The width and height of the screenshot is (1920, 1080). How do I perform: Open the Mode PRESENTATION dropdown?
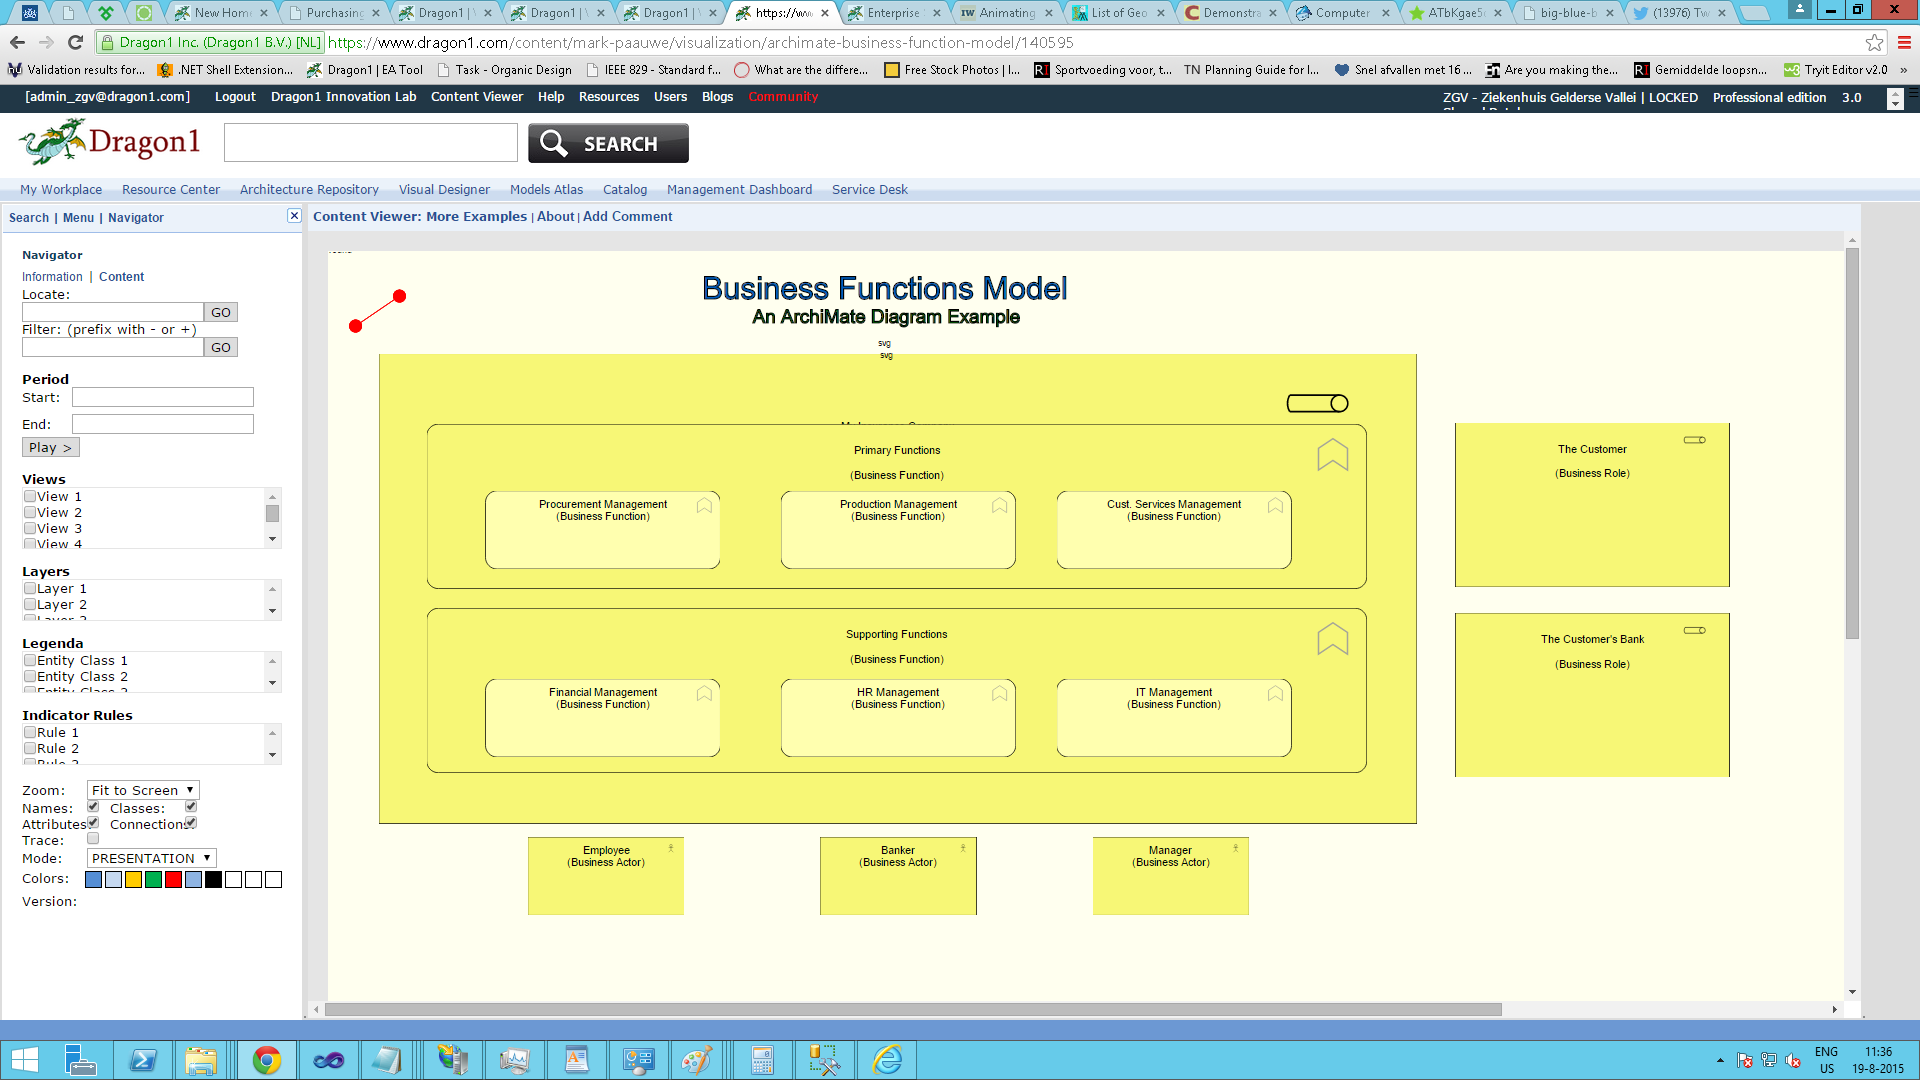151,858
